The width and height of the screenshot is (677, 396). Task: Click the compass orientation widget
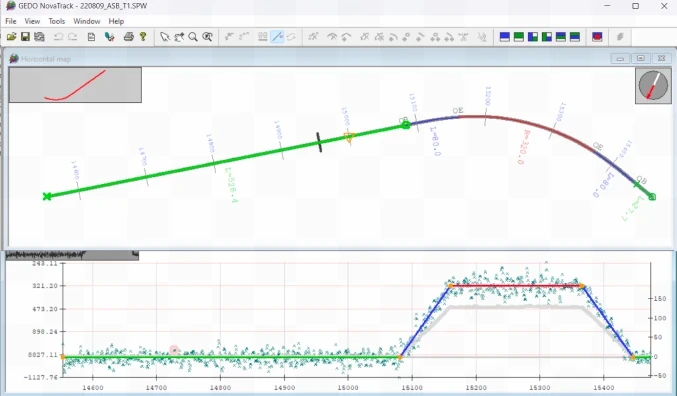[x=653, y=86]
